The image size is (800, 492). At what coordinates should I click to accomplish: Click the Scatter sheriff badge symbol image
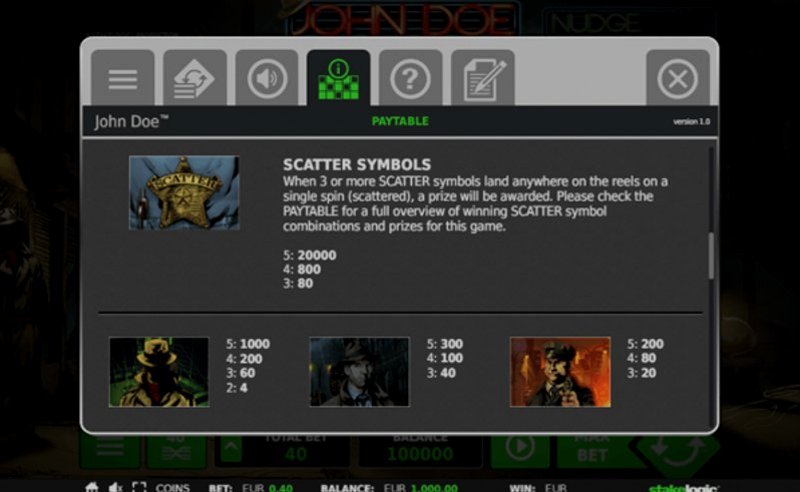tap(184, 193)
